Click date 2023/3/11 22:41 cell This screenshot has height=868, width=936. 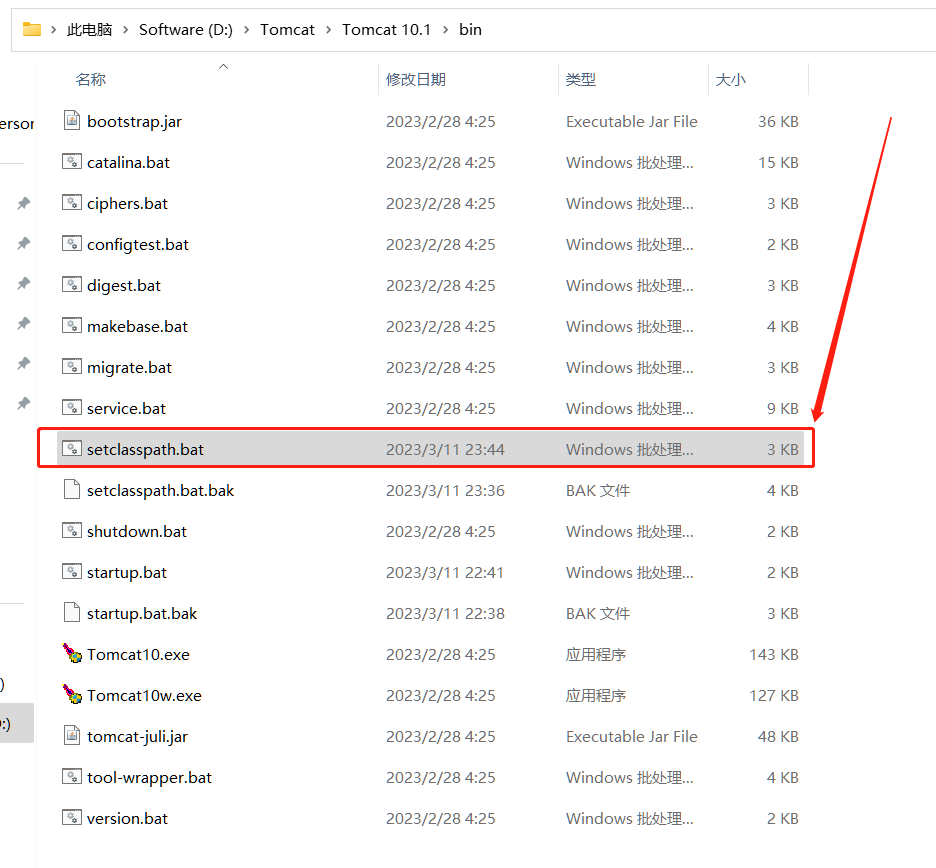[x=445, y=572]
